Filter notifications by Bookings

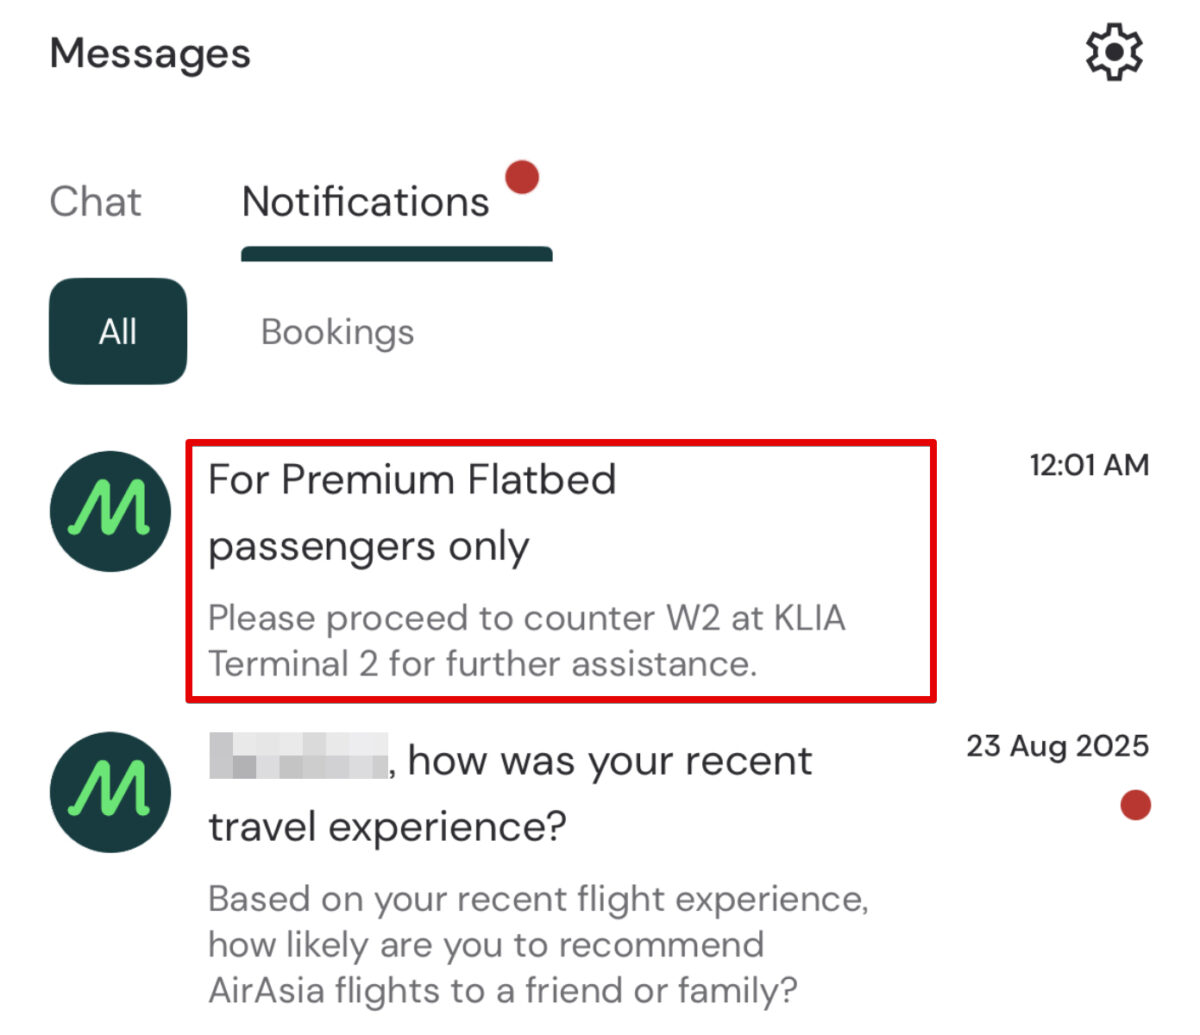pos(337,332)
